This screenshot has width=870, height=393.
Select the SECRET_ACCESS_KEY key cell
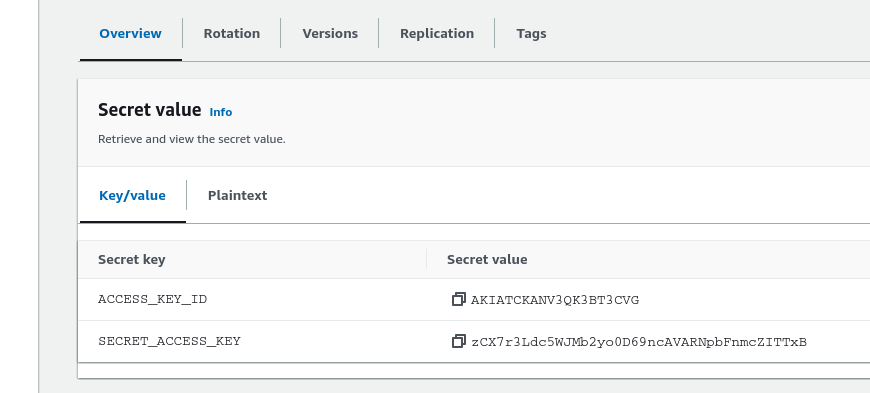tap(169, 341)
